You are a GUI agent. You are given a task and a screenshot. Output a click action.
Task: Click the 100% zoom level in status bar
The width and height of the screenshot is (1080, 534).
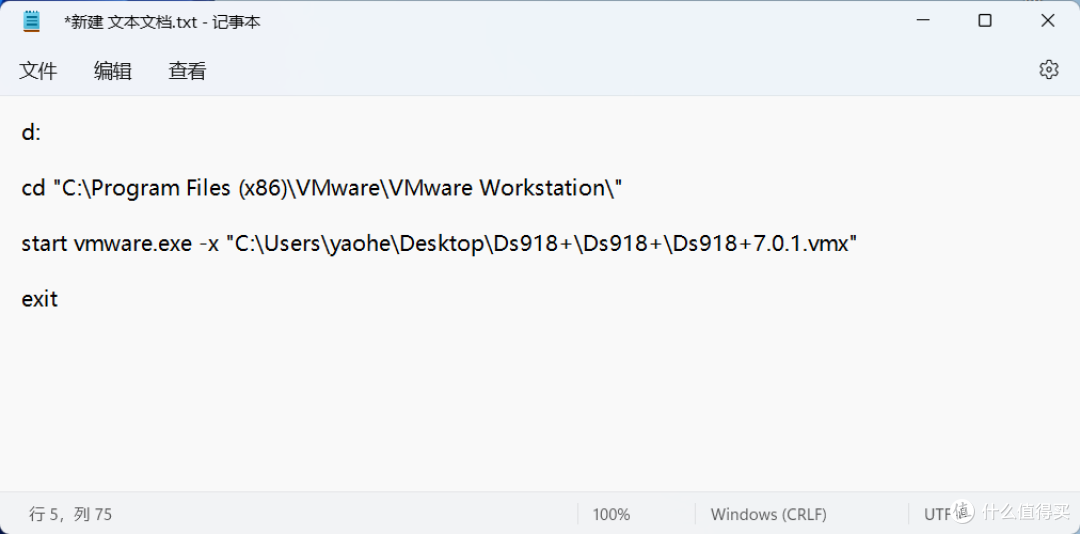click(x=611, y=514)
